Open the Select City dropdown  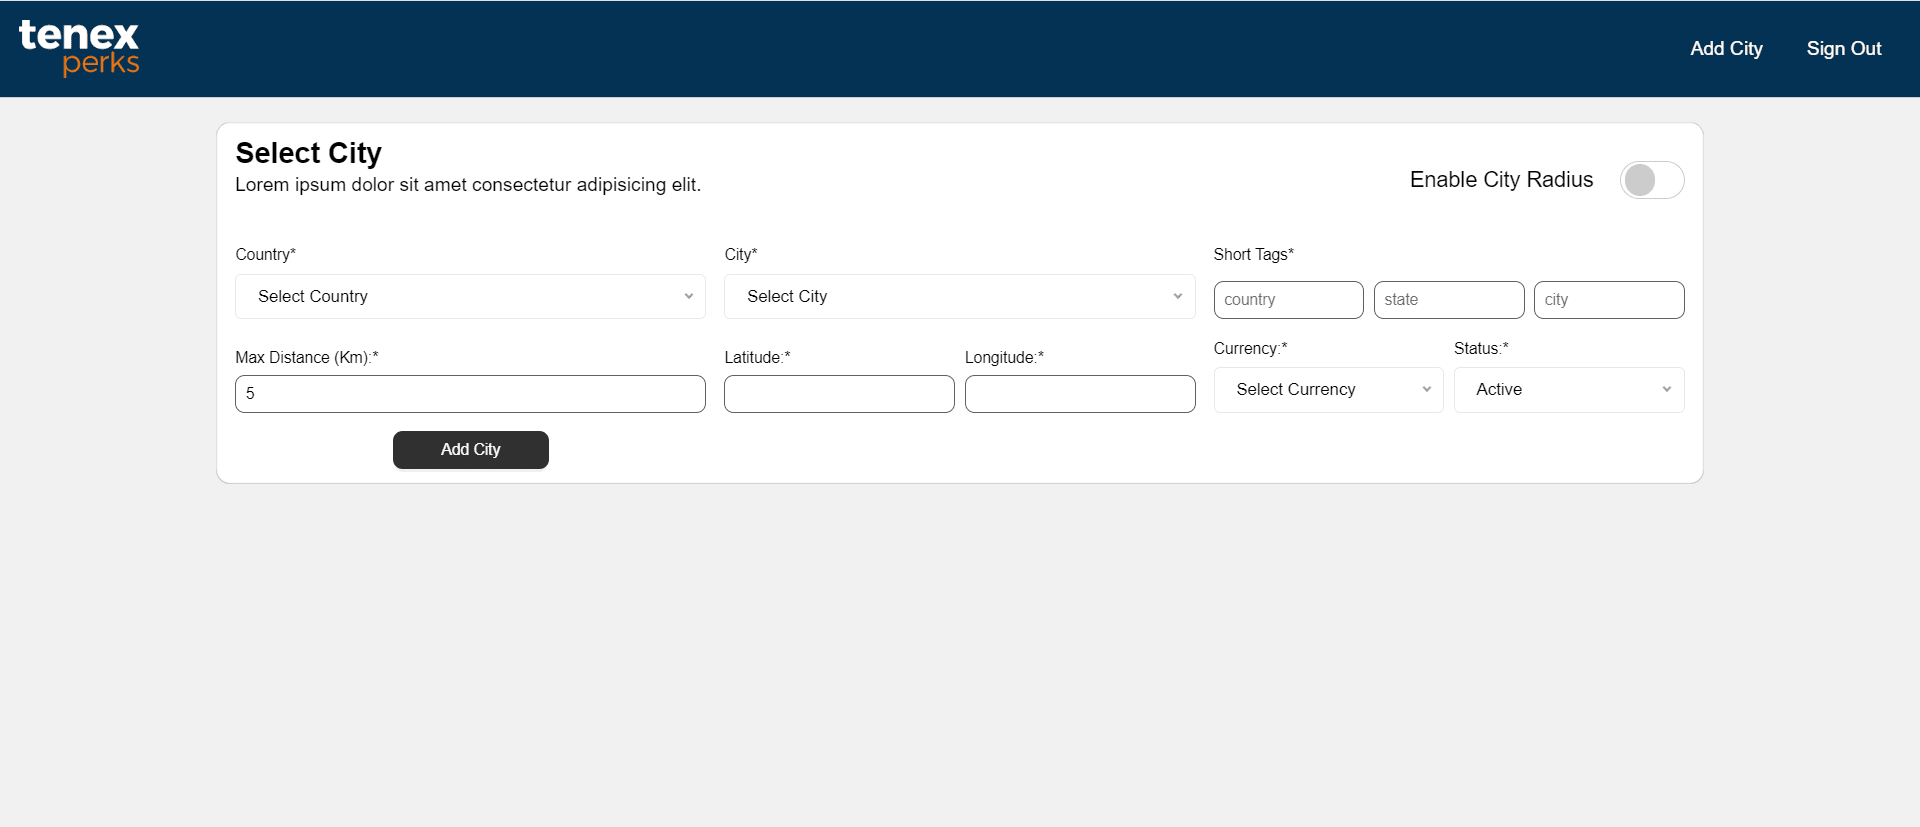pyautogui.click(x=959, y=297)
